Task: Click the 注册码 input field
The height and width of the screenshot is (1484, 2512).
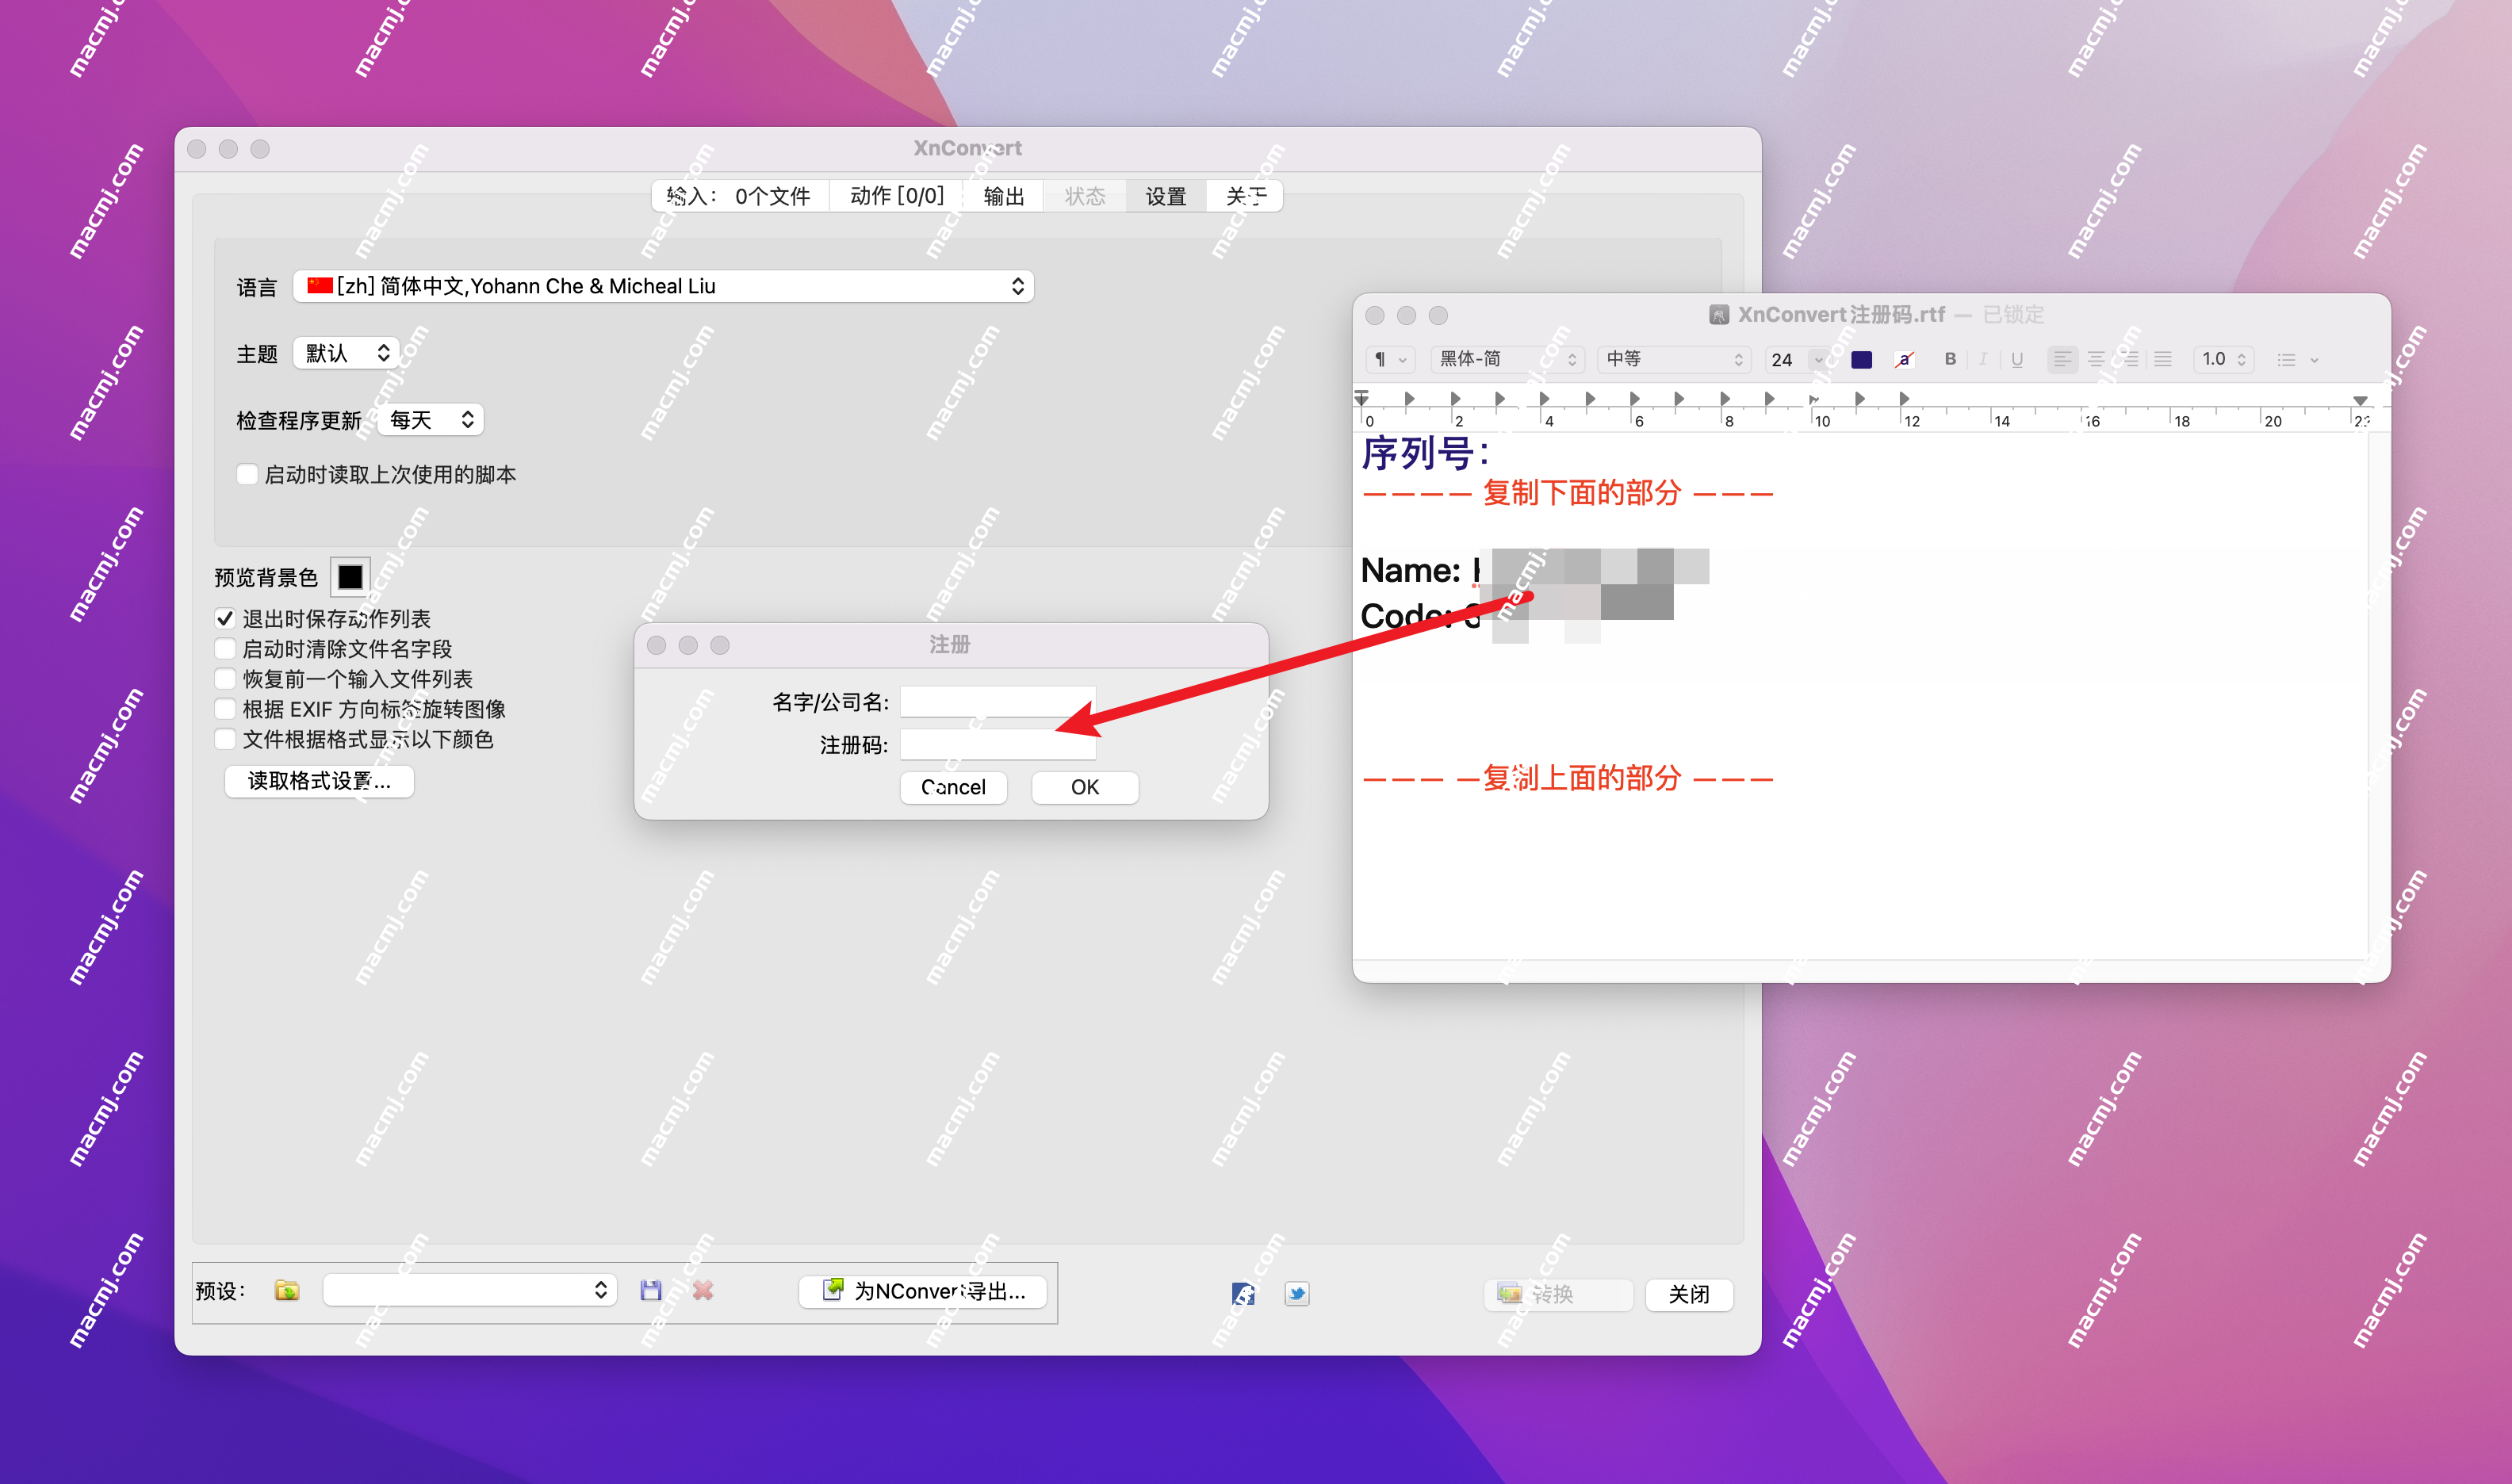Action: click(x=998, y=745)
